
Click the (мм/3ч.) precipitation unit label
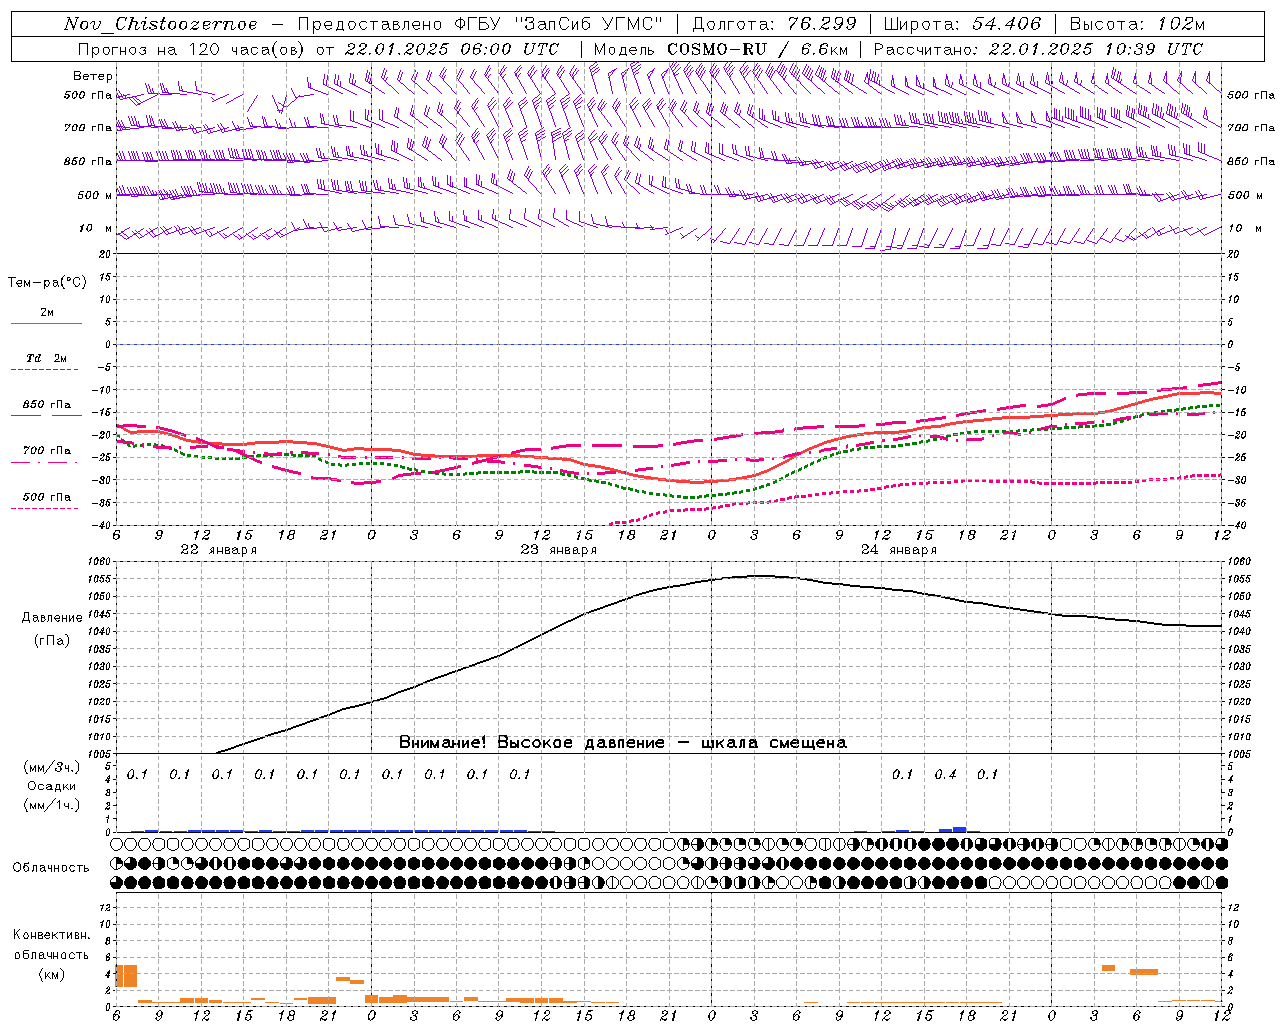[x=51, y=768]
